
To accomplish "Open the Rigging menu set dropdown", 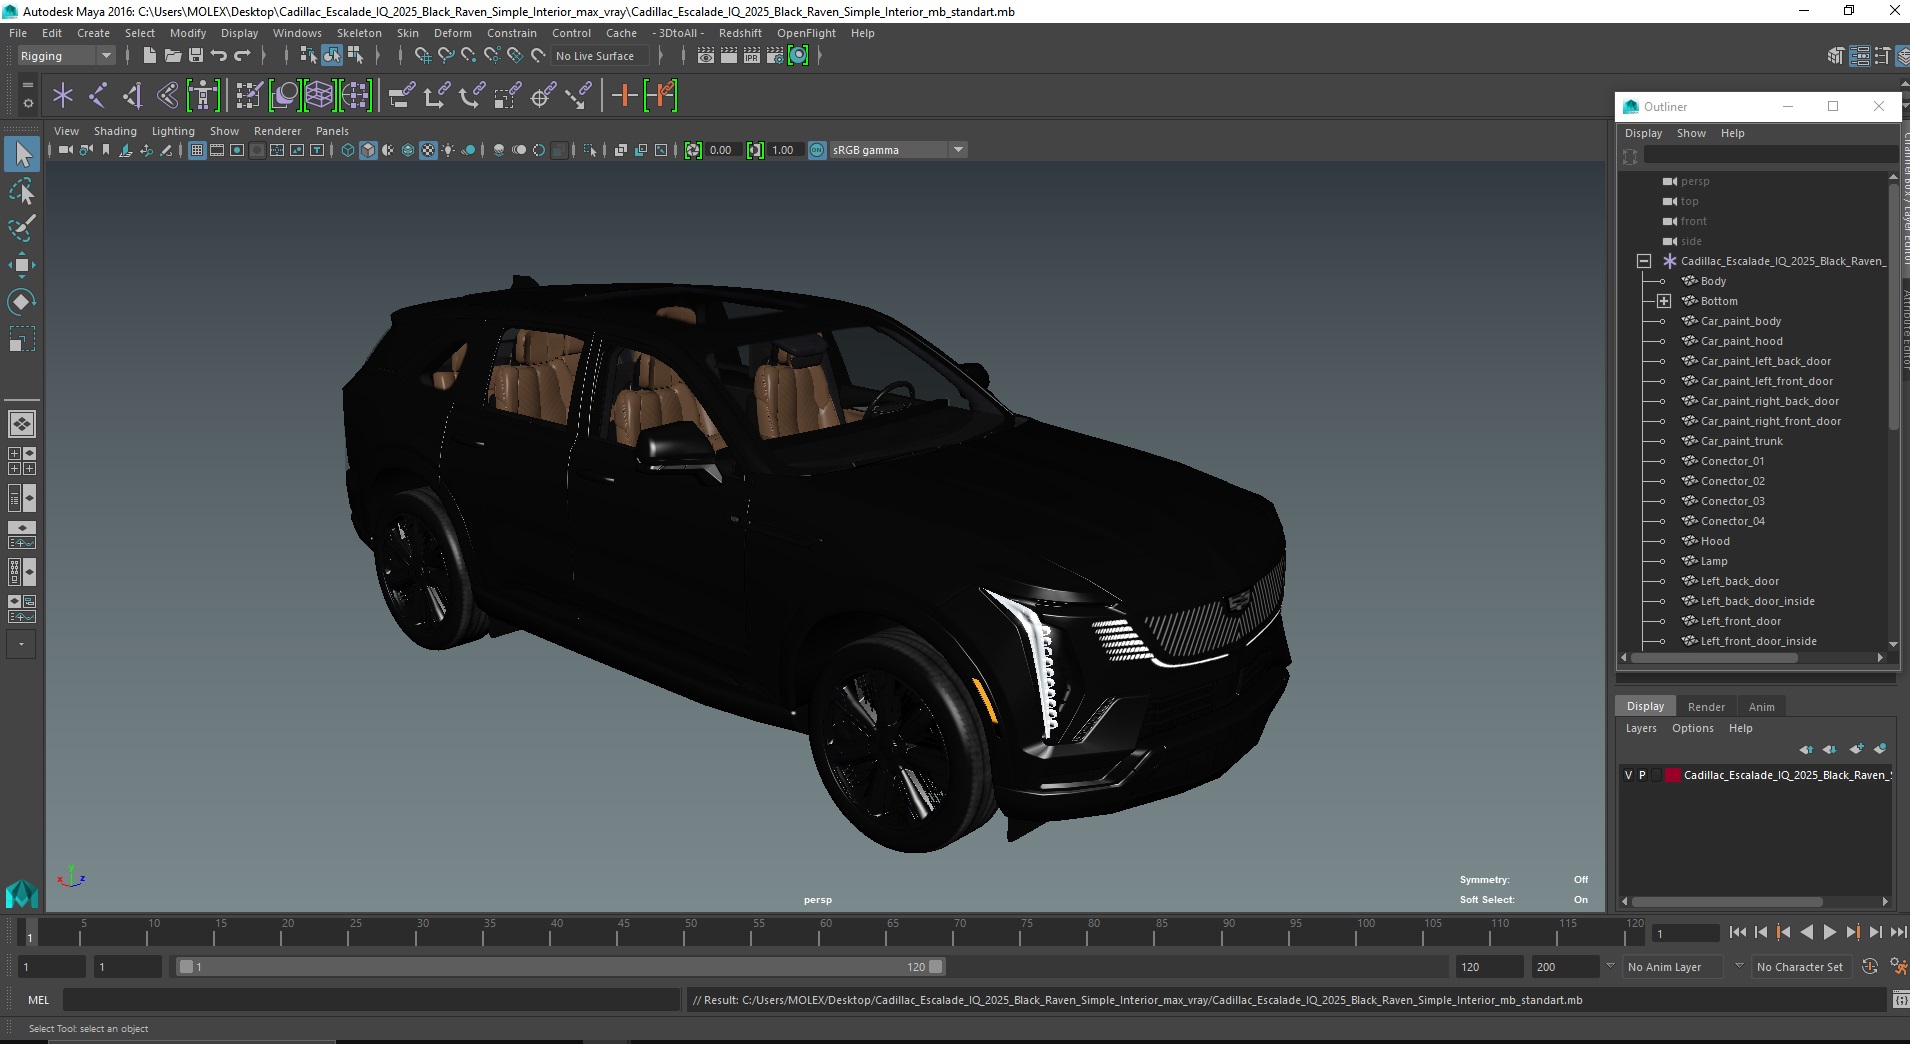I will [66, 56].
